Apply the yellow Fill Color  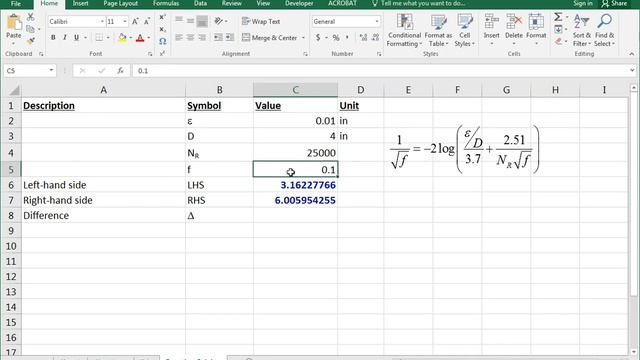coord(122,38)
